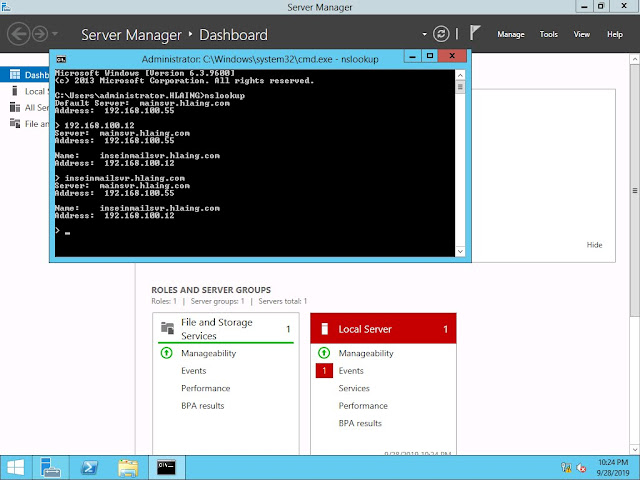Maximize the nslookup command prompt window
Screen dimensions: 640x480
(x=429, y=56)
